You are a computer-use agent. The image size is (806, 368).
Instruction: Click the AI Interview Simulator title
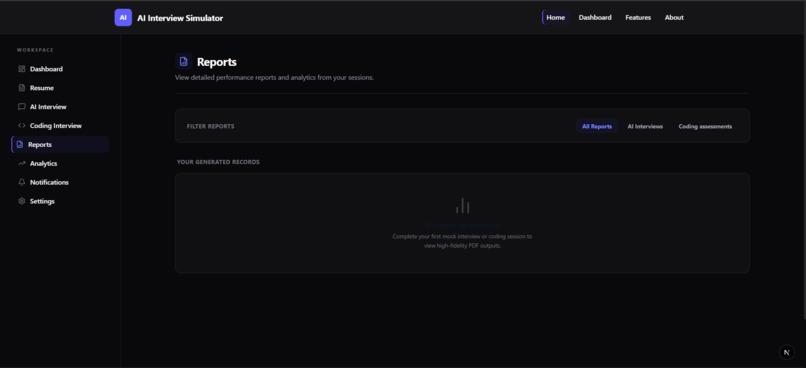180,18
